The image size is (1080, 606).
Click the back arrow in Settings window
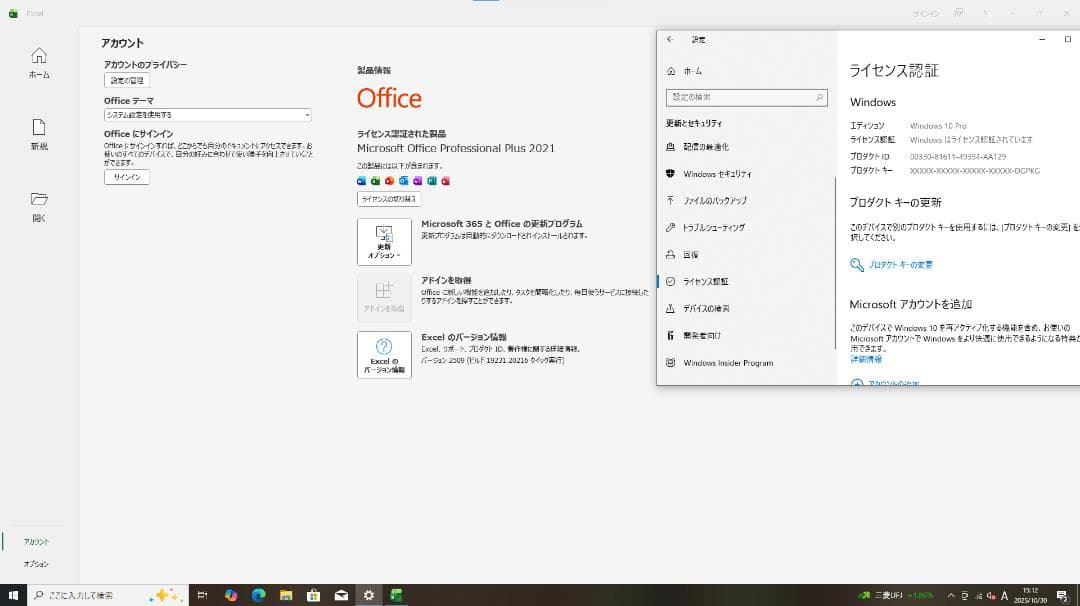pyautogui.click(x=668, y=39)
